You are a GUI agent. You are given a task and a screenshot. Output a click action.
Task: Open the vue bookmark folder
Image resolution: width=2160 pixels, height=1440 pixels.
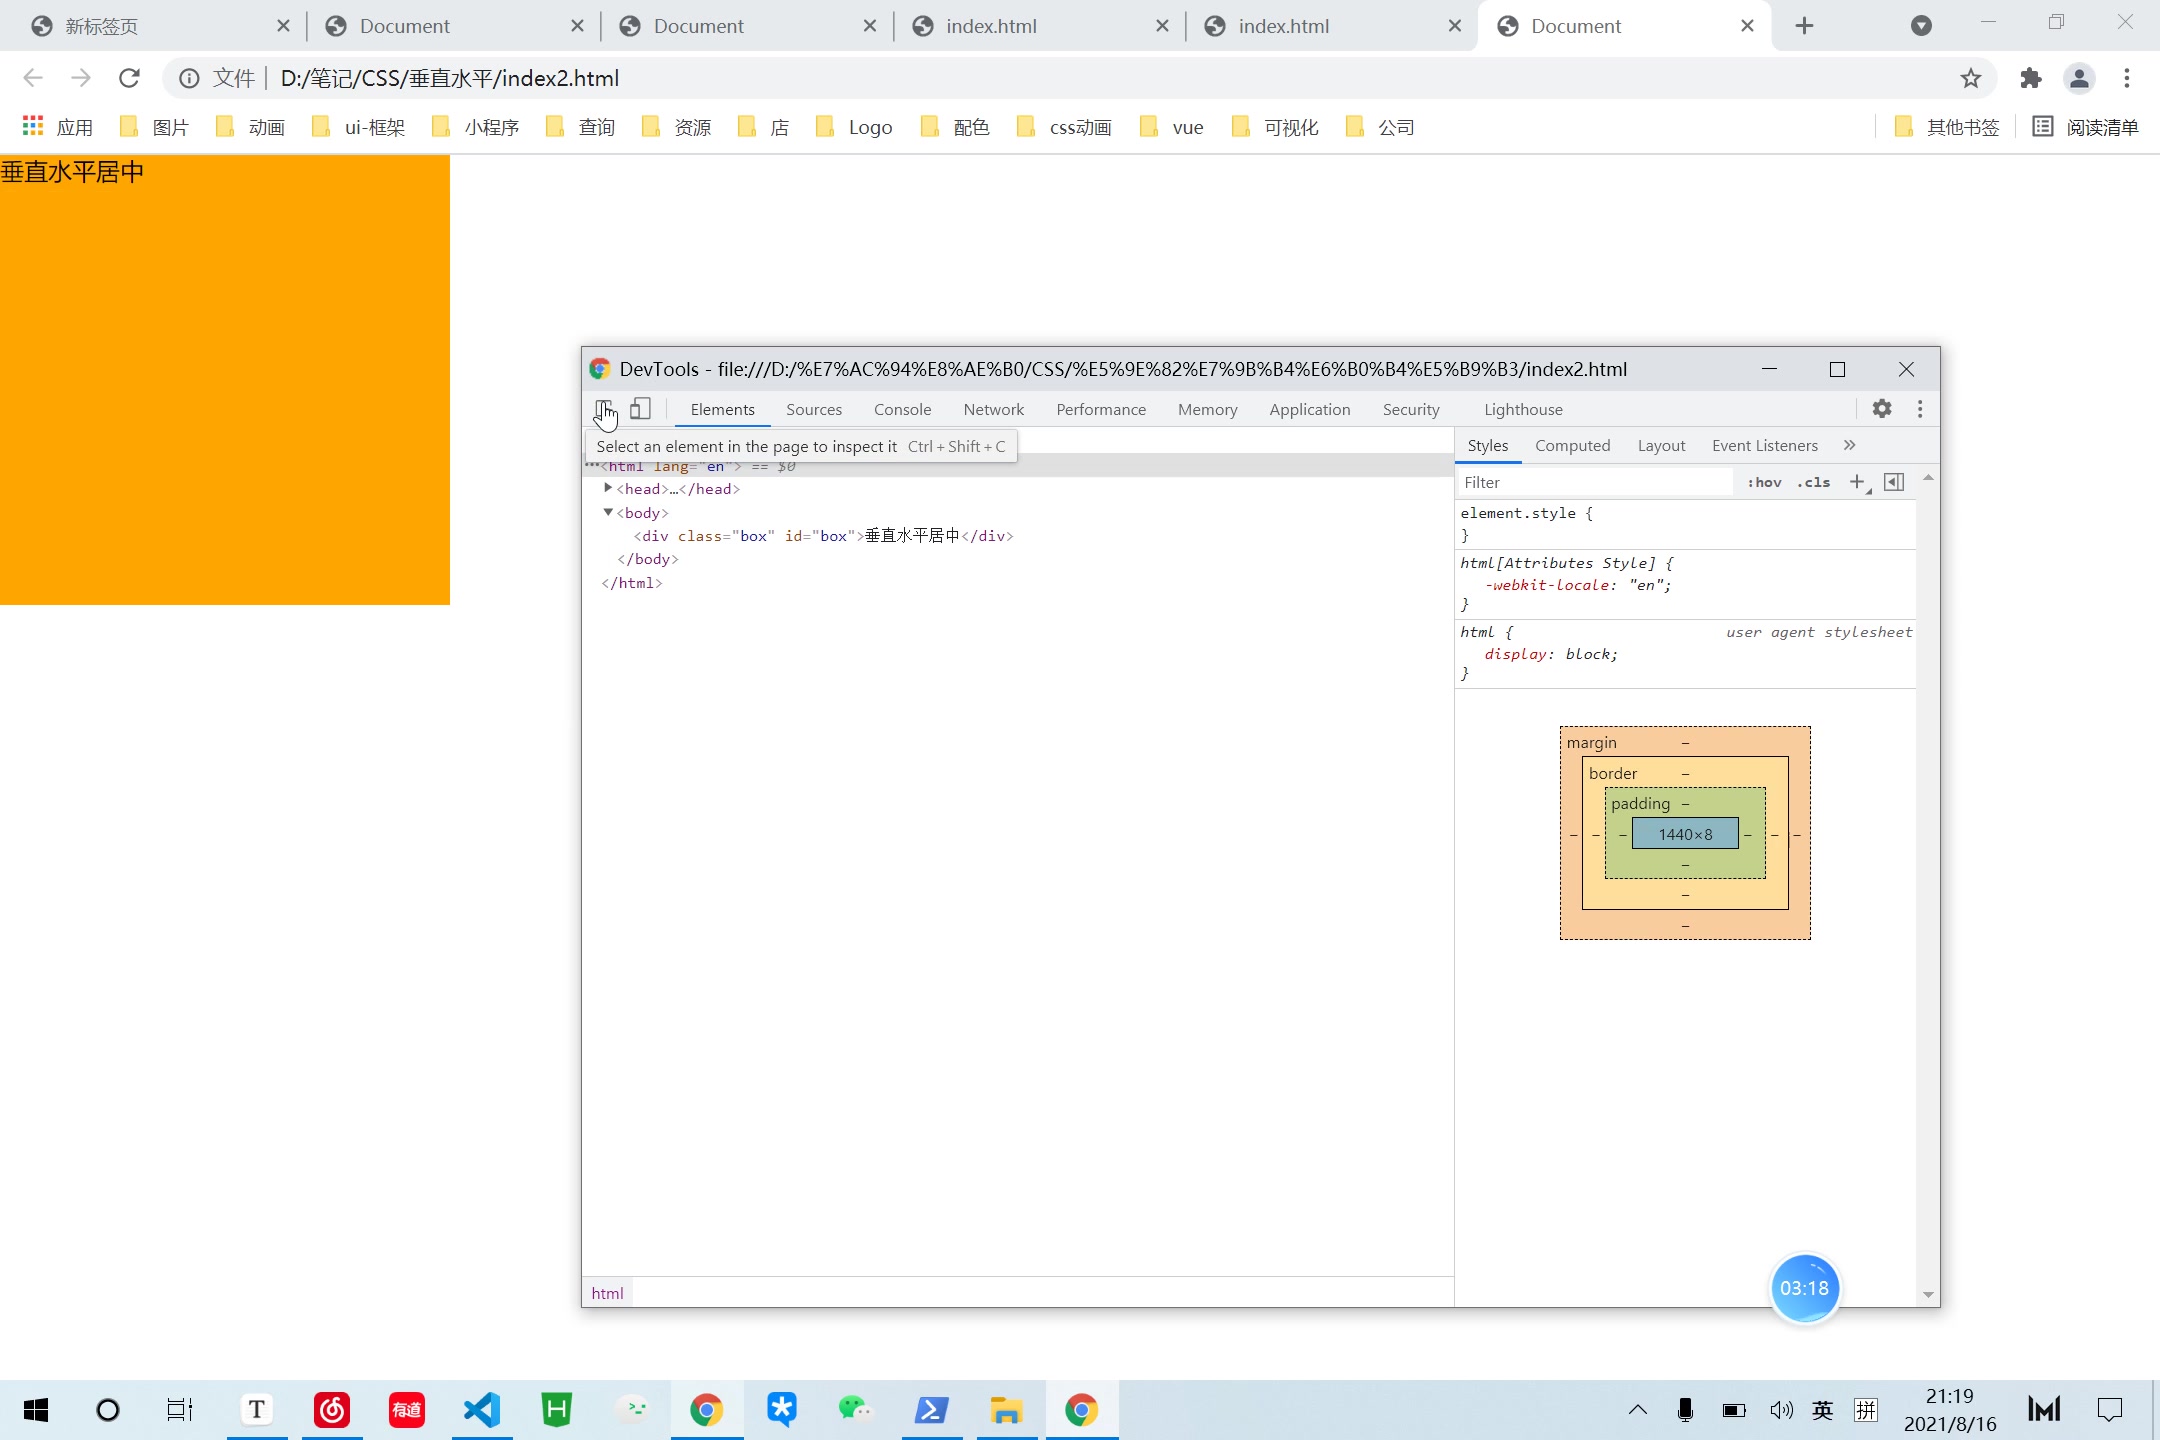click(1171, 127)
